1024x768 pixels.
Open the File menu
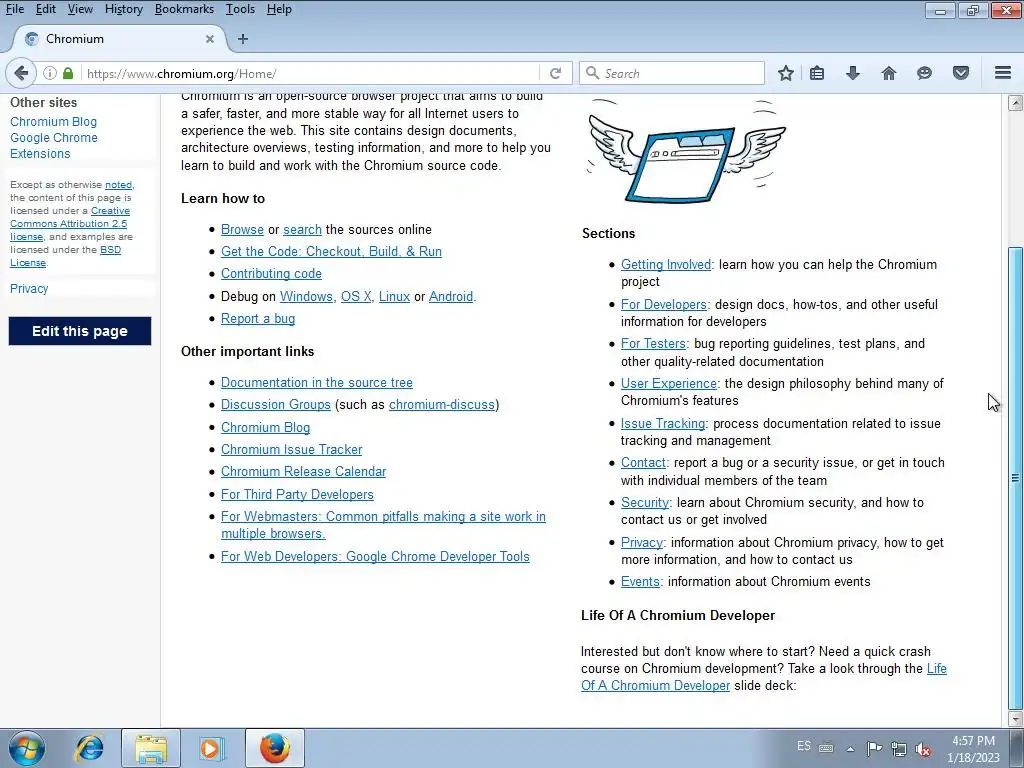pyautogui.click(x=14, y=9)
